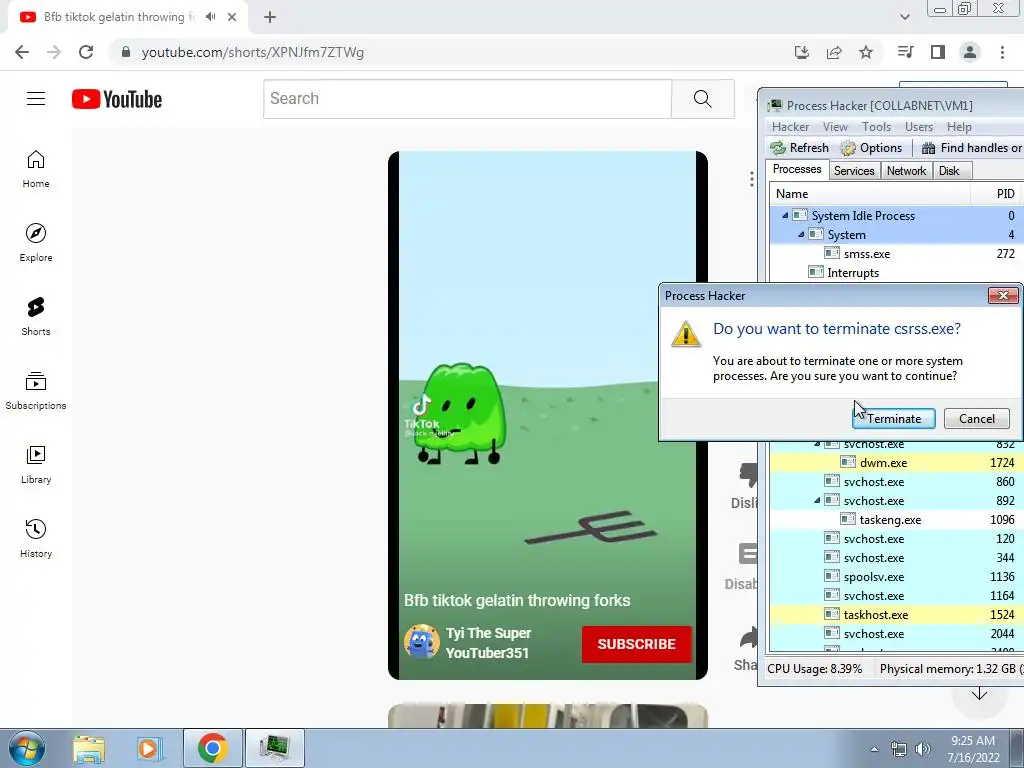
Task: Mute the tab via speaker icon
Action: click(210, 17)
